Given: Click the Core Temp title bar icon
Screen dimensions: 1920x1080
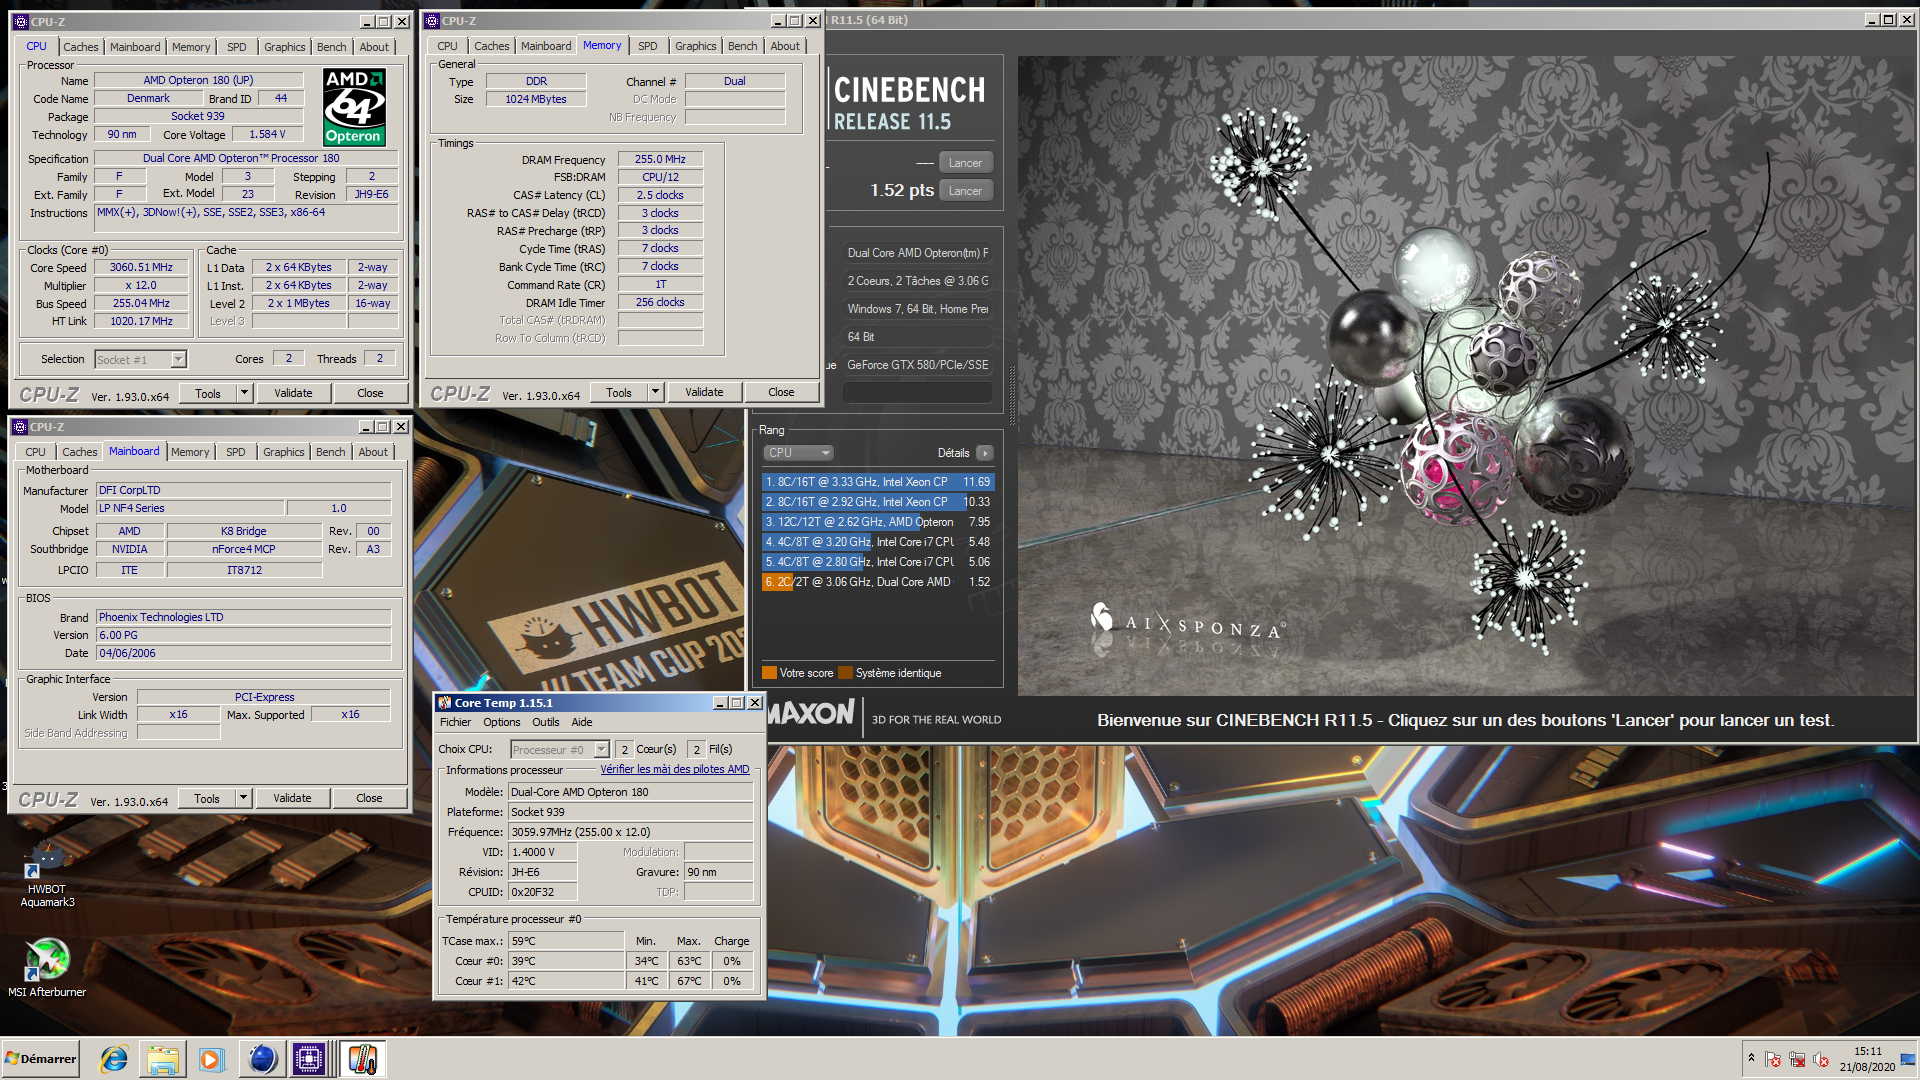Looking at the screenshot, I should [x=445, y=703].
